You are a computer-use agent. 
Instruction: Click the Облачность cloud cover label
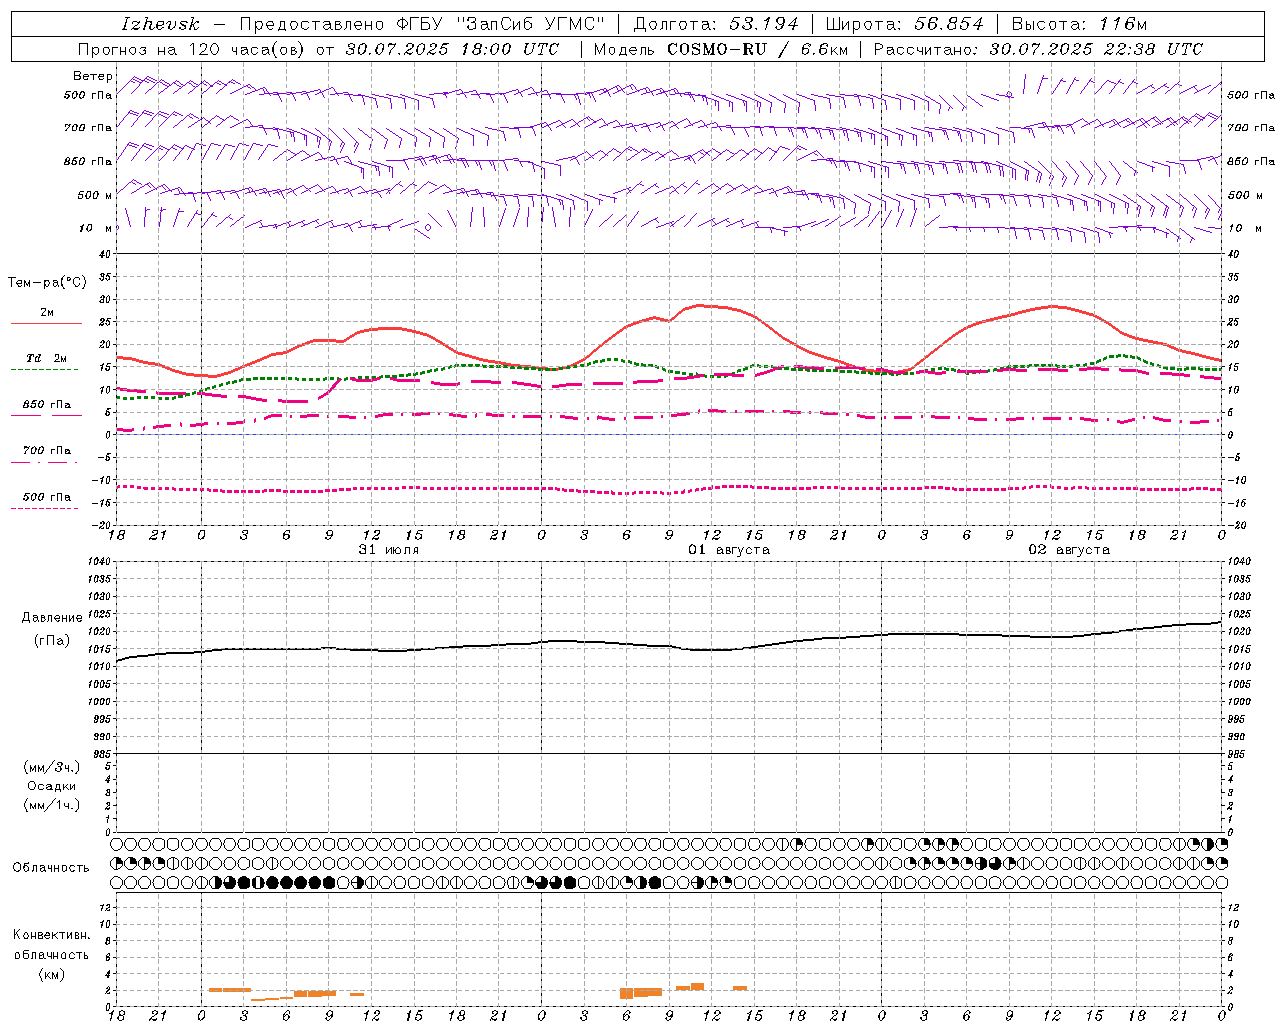[51, 868]
